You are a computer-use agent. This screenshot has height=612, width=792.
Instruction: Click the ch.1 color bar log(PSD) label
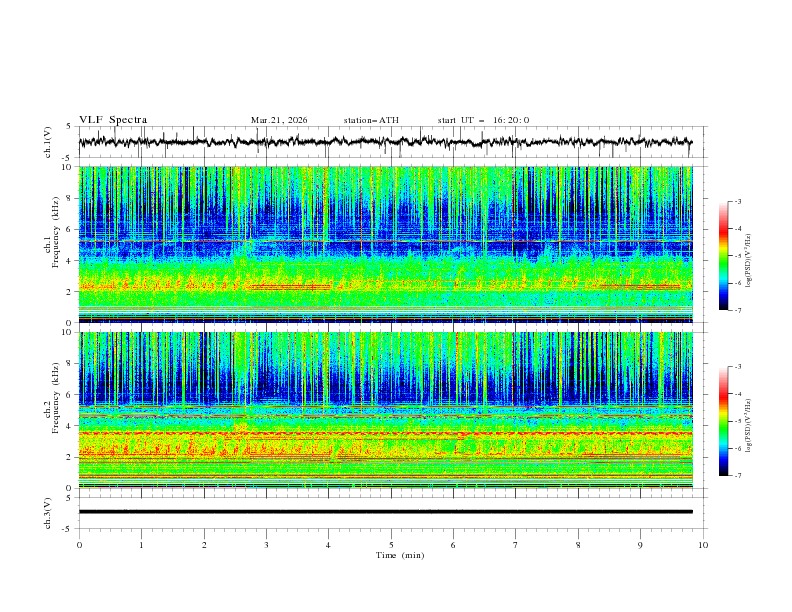749,261
